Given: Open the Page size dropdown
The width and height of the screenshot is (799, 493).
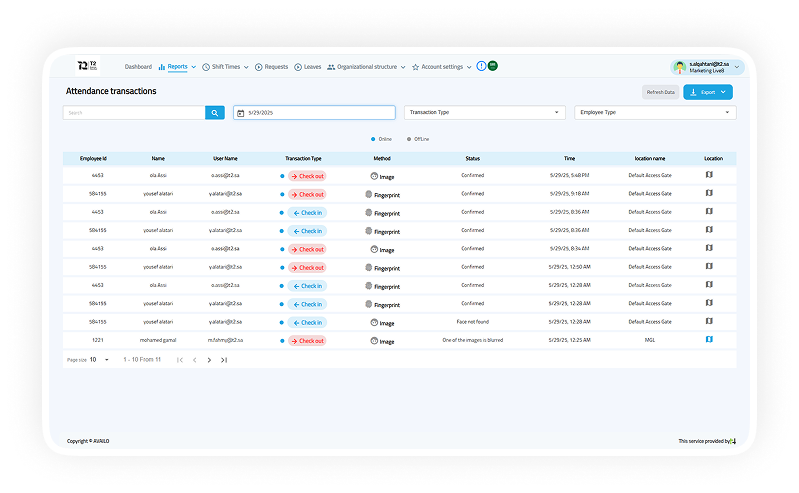Looking at the screenshot, I should click(x=99, y=359).
